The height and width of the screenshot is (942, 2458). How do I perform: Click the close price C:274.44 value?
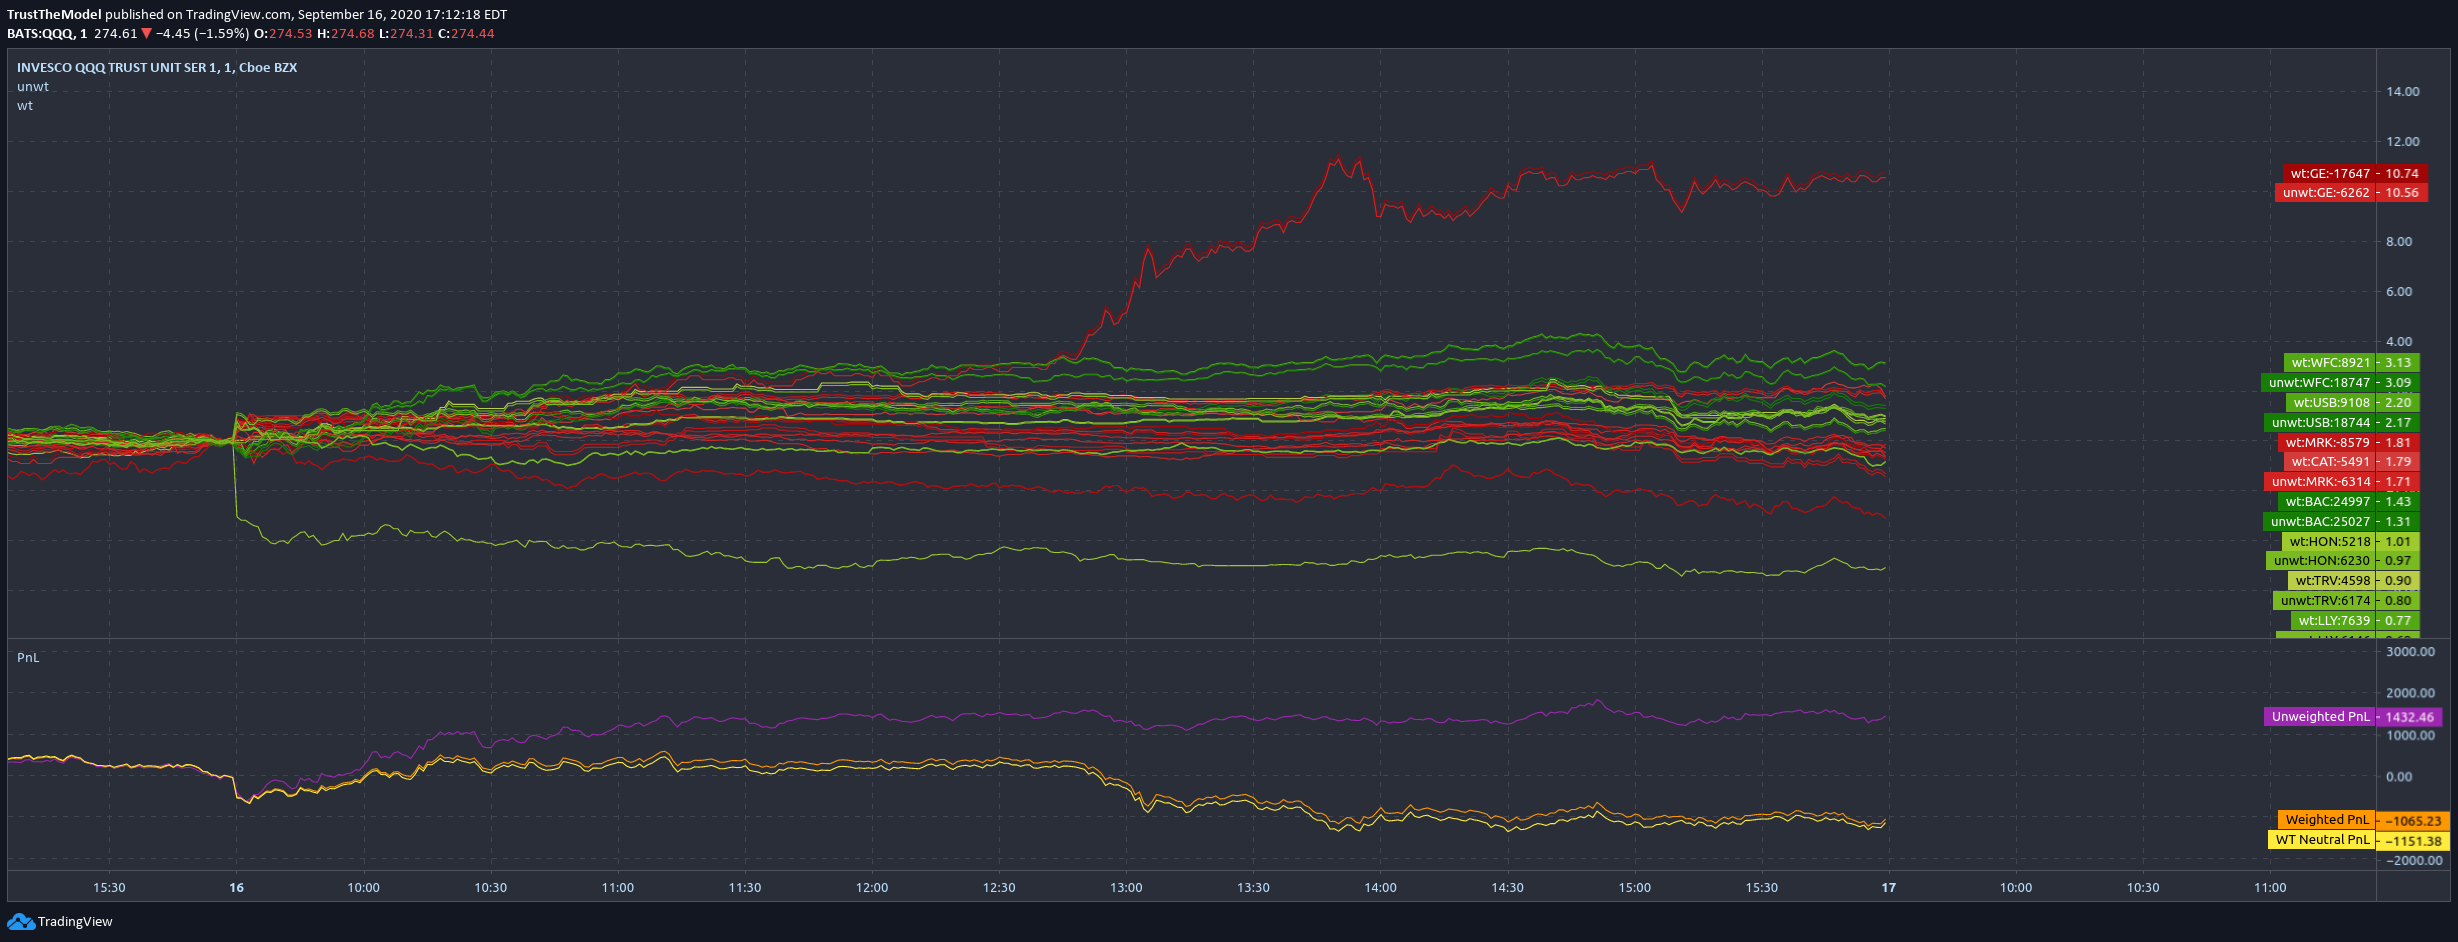point(466,33)
